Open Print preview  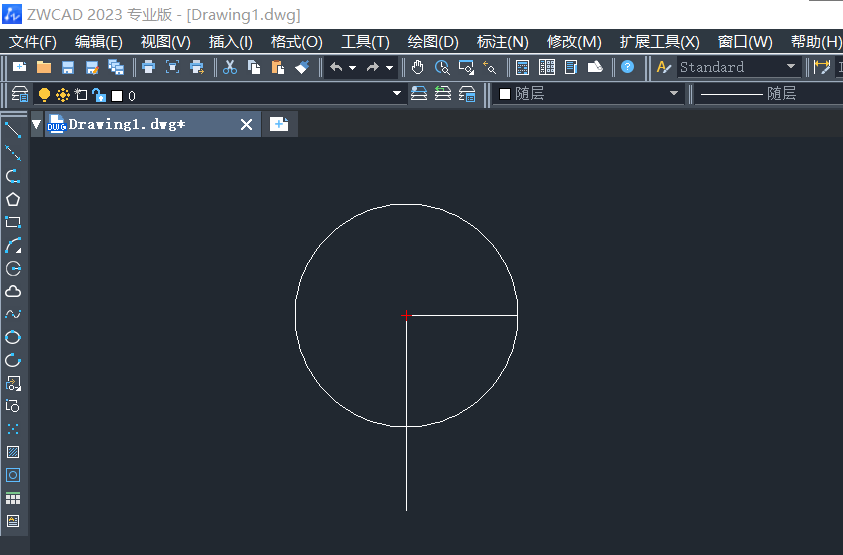click(x=173, y=67)
